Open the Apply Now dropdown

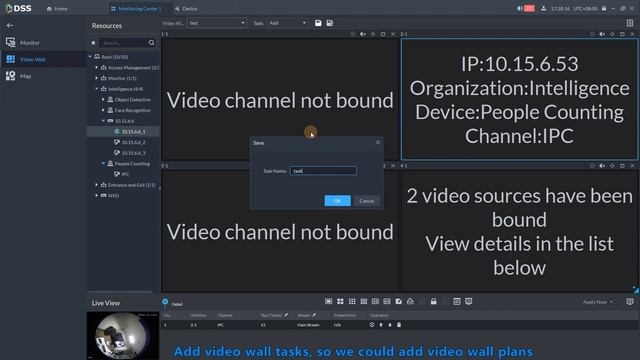tap(598, 302)
